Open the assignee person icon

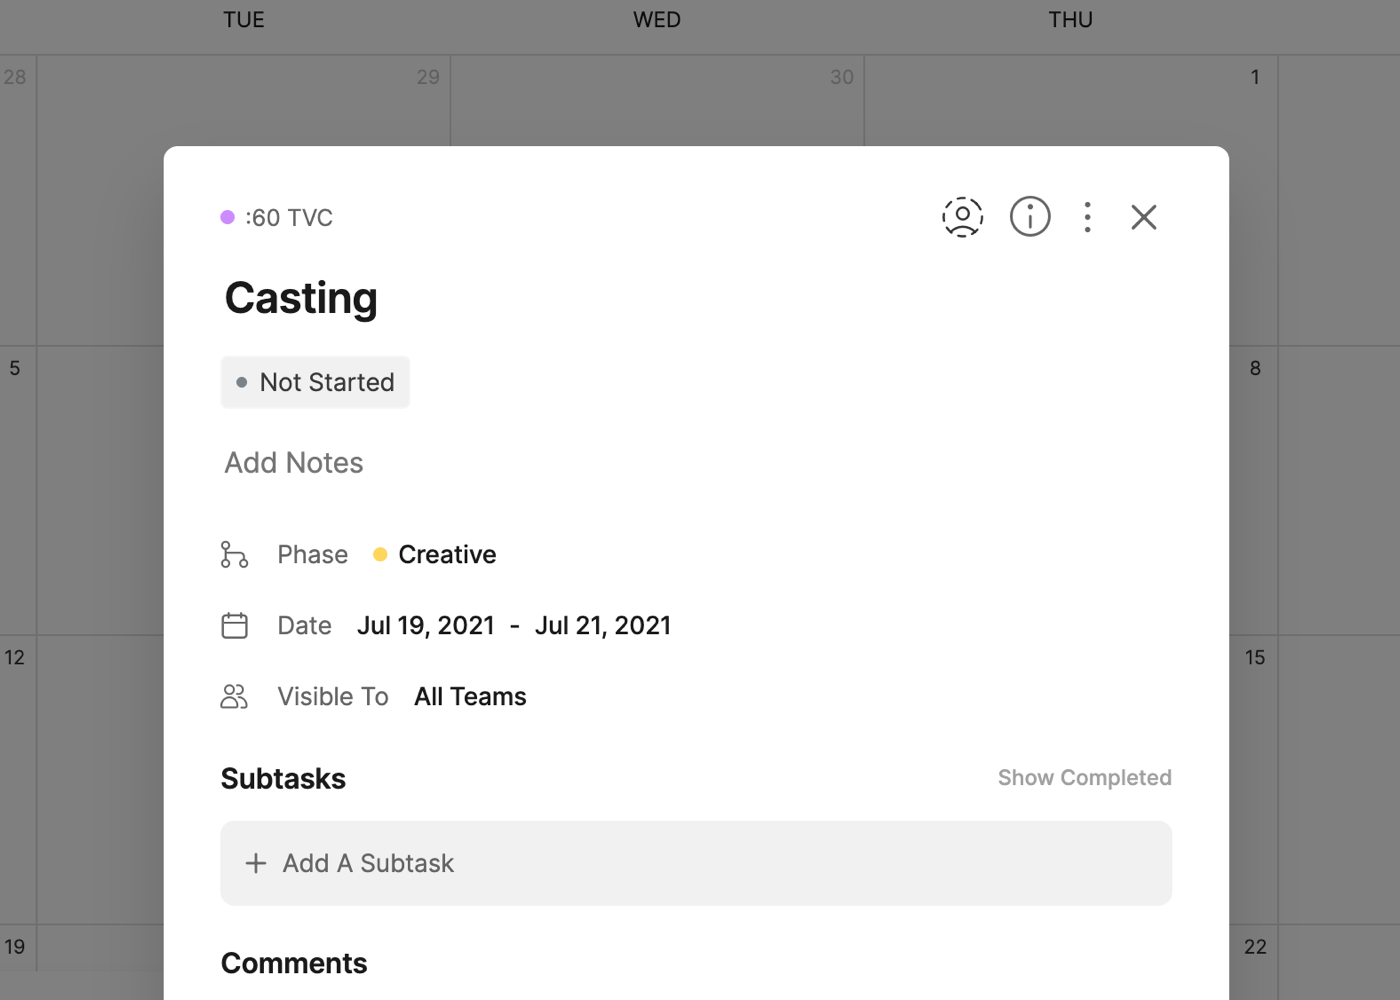point(962,217)
